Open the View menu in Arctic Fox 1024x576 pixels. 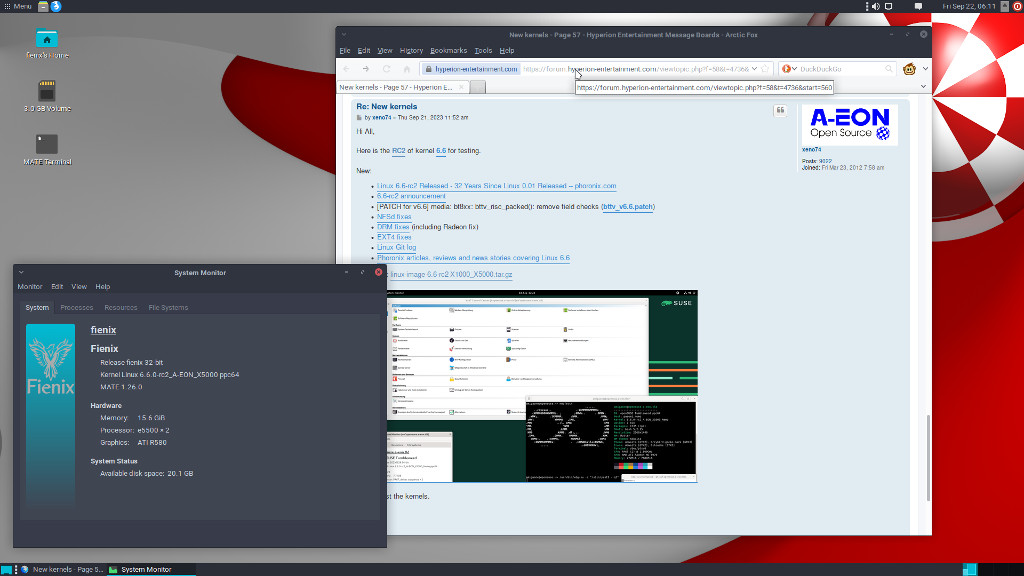click(x=385, y=50)
